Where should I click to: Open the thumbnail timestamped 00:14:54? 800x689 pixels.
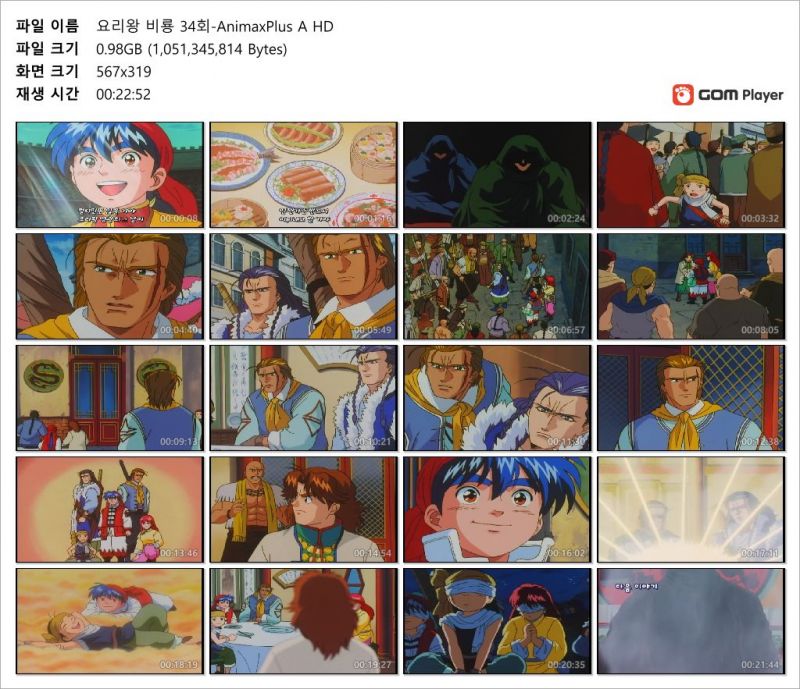pos(304,510)
